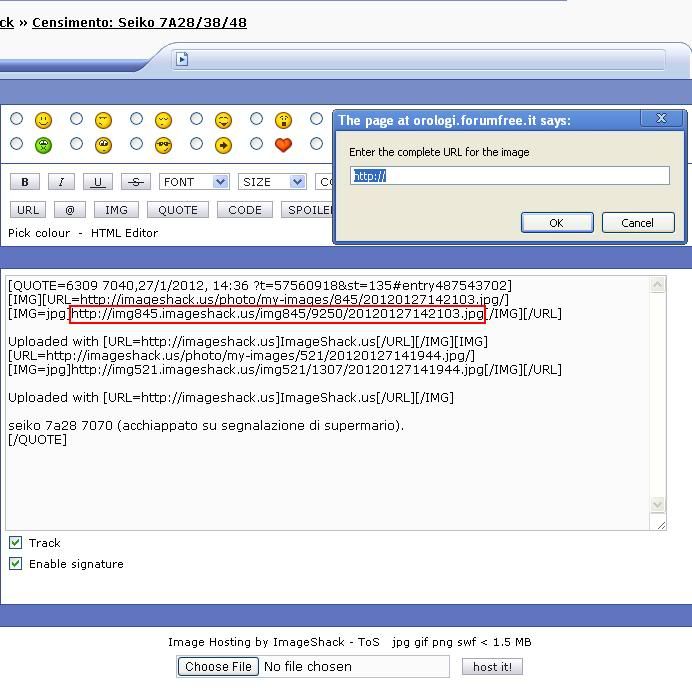
Task: Click the red heart emoticon
Action: (x=283, y=145)
